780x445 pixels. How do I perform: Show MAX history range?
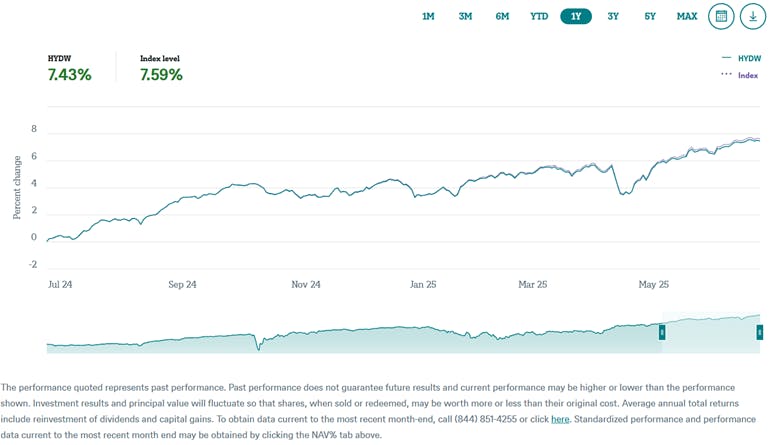click(687, 16)
